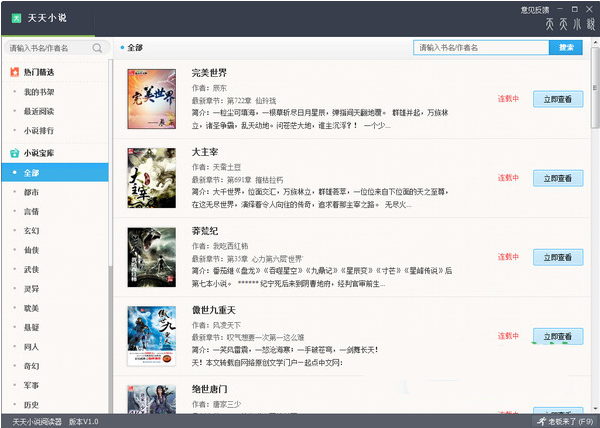Click 立即查看 for 莽荒纪
The width and height of the screenshot is (600, 428).
[x=558, y=257]
